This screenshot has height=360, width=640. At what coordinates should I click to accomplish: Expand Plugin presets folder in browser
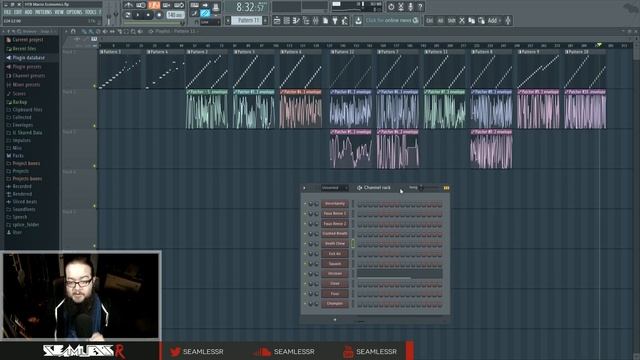(x=27, y=67)
